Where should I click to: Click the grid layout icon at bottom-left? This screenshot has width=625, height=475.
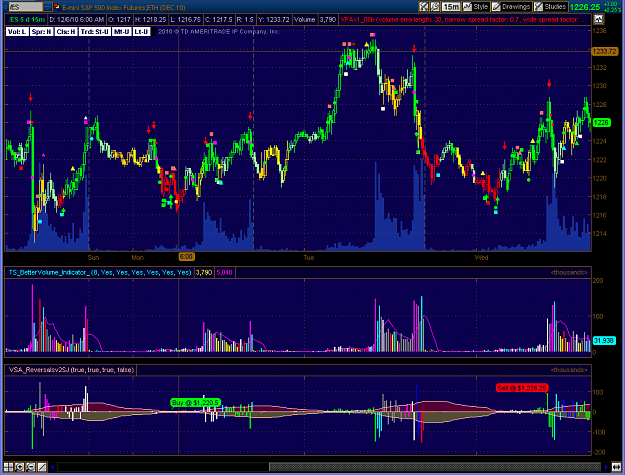8,467
